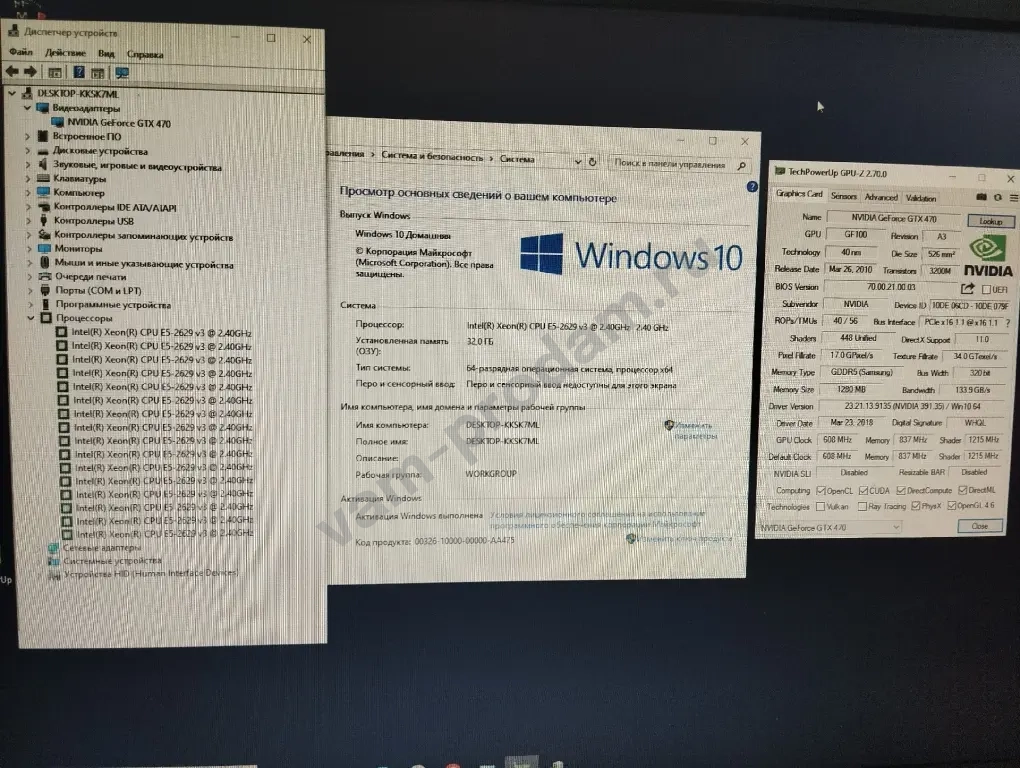Open the Справка menu
Screen dimensions: 1020x768
(x=144, y=54)
